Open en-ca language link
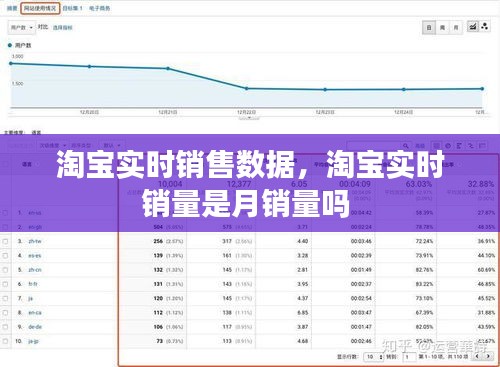The image size is (500, 367). pos(35,313)
